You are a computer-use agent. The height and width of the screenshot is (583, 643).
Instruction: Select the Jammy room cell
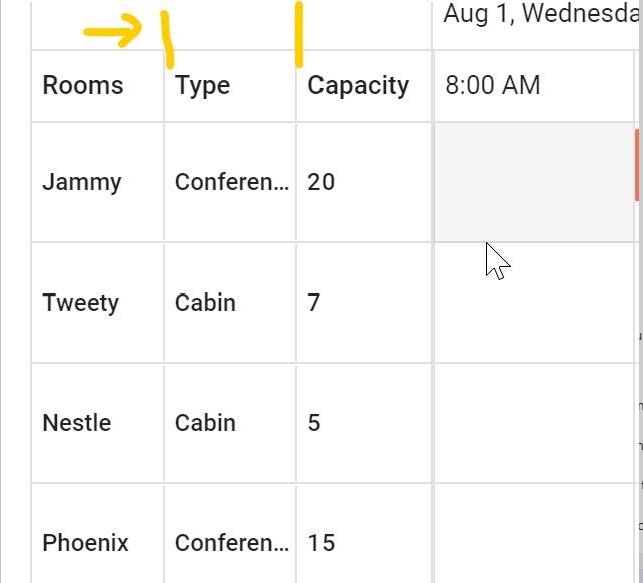coord(82,182)
